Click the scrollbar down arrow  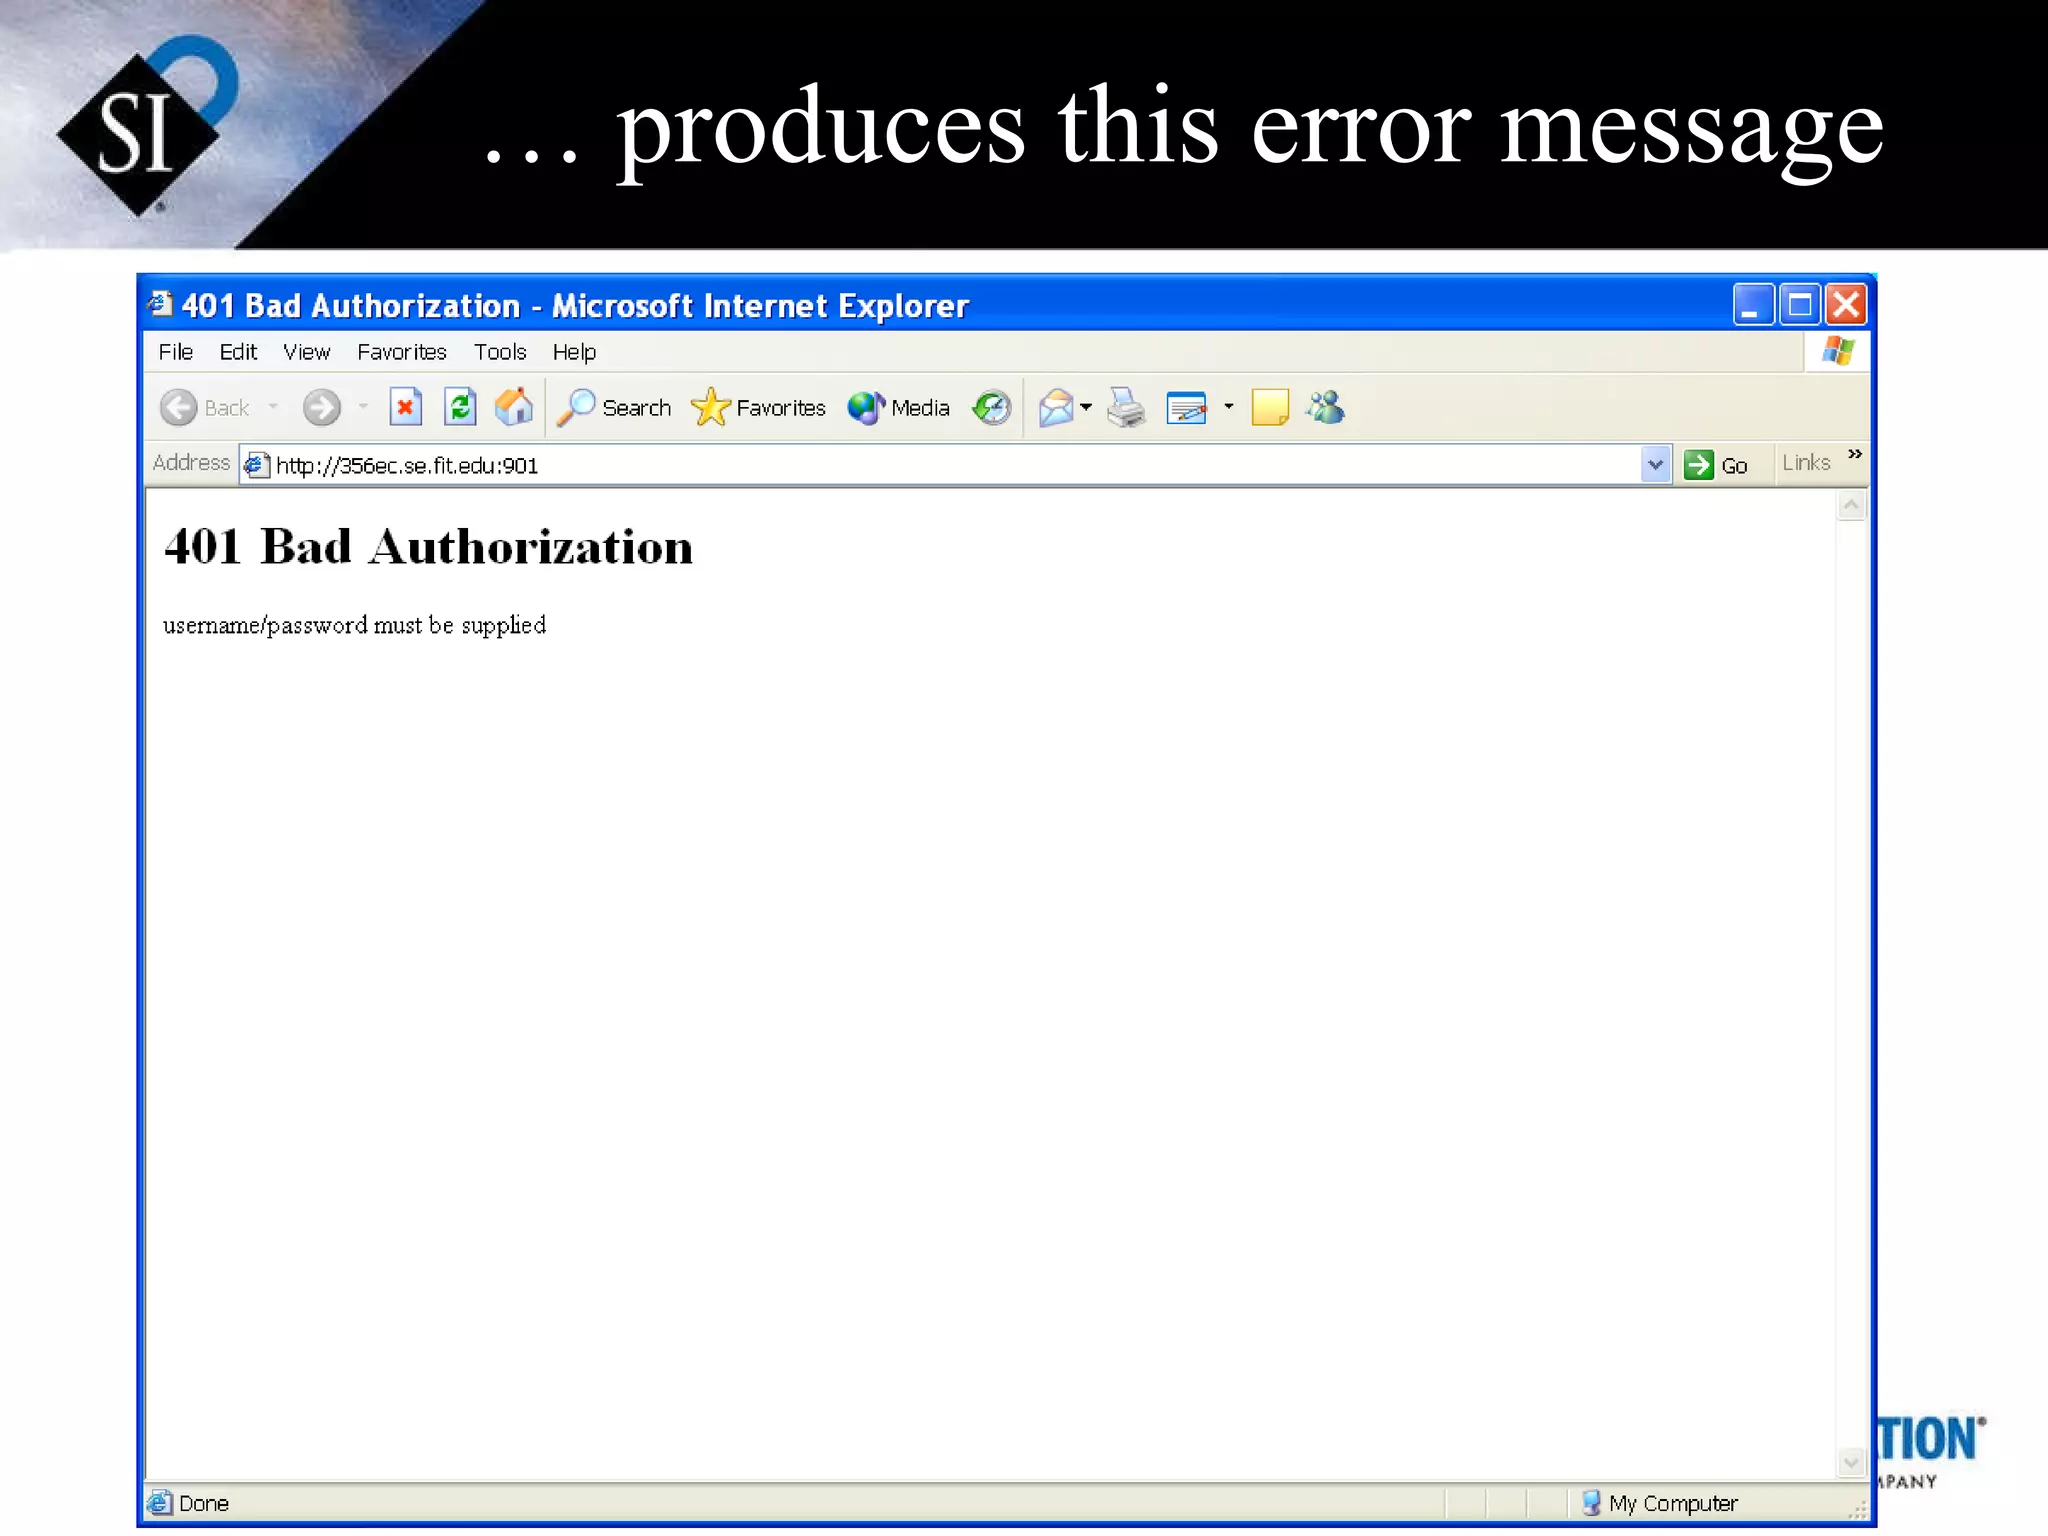click(x=1851, y=1462)
